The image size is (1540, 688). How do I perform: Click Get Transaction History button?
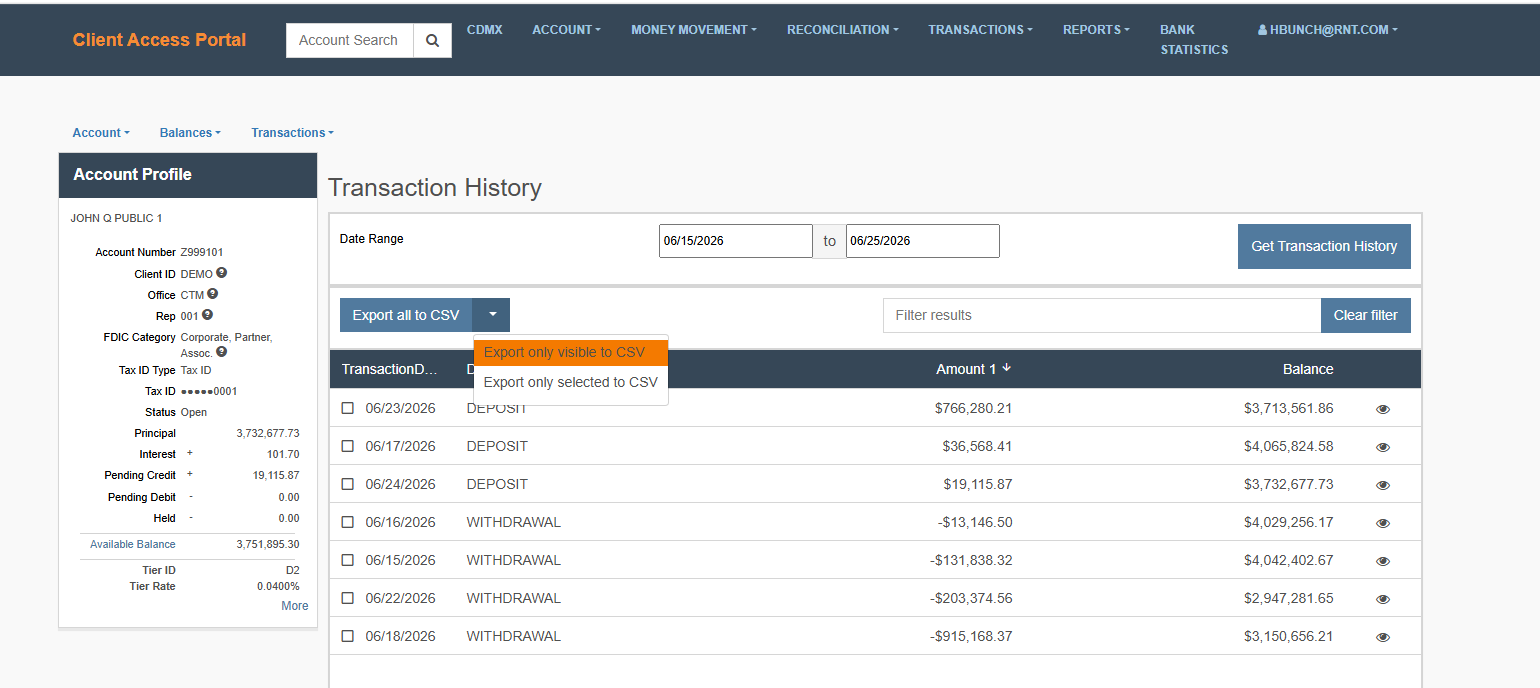[x=1324, y=246]
